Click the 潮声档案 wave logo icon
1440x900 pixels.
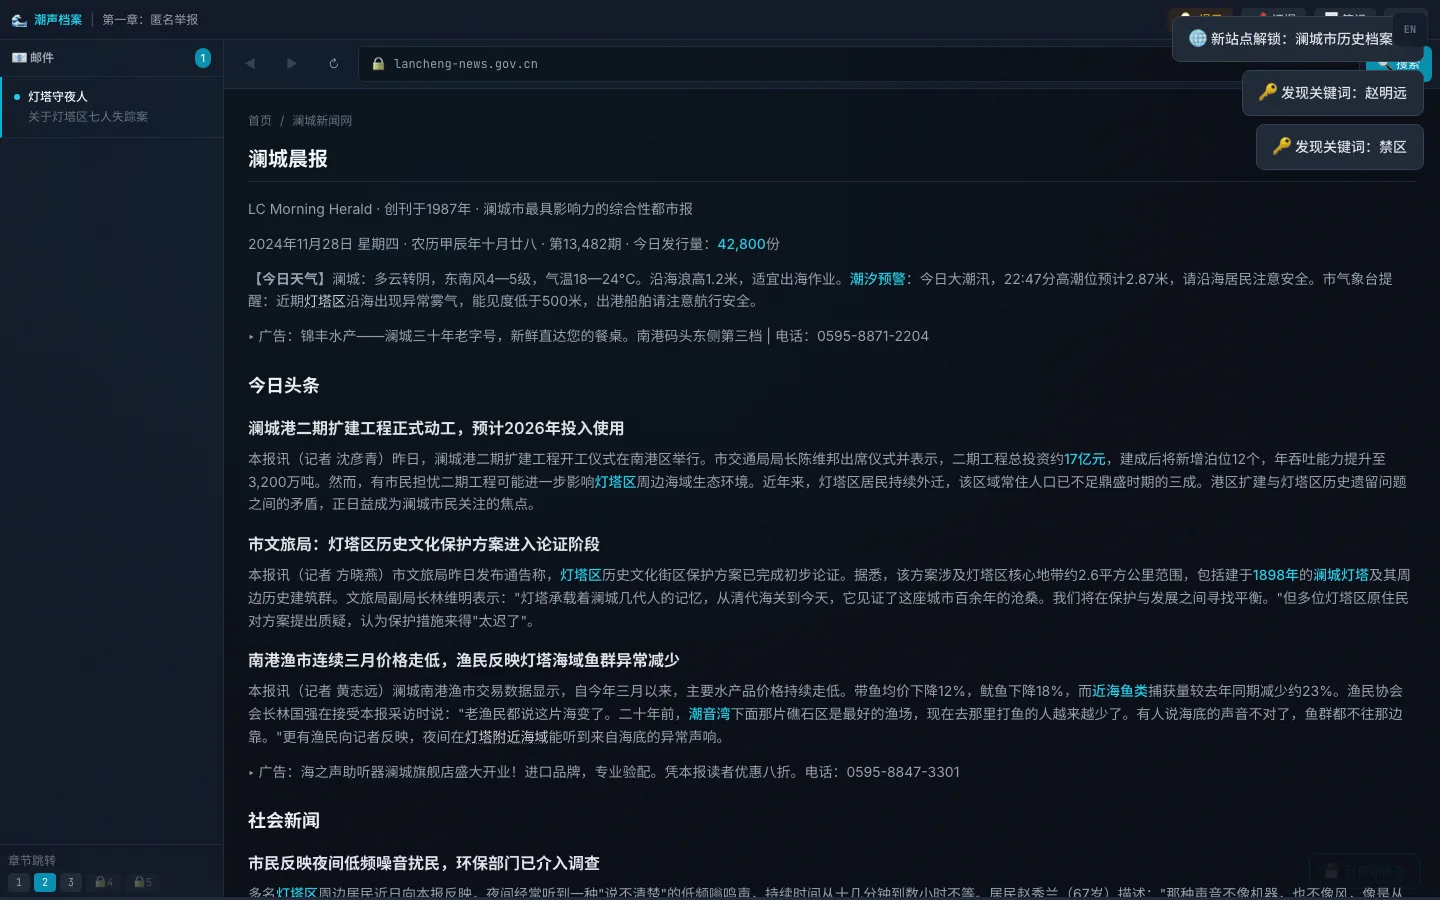[18, 20]
